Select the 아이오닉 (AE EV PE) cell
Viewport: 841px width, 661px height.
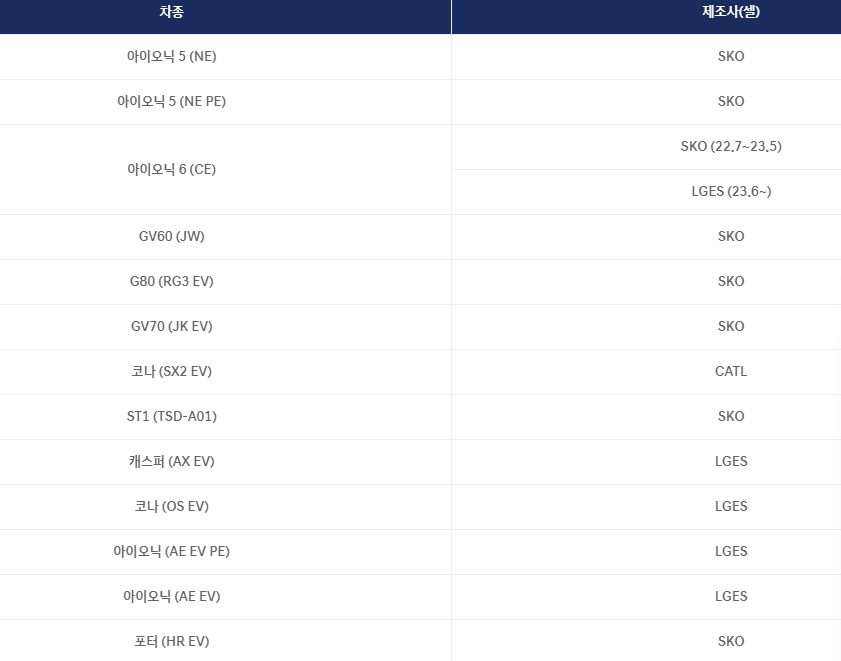coord(171,551)
